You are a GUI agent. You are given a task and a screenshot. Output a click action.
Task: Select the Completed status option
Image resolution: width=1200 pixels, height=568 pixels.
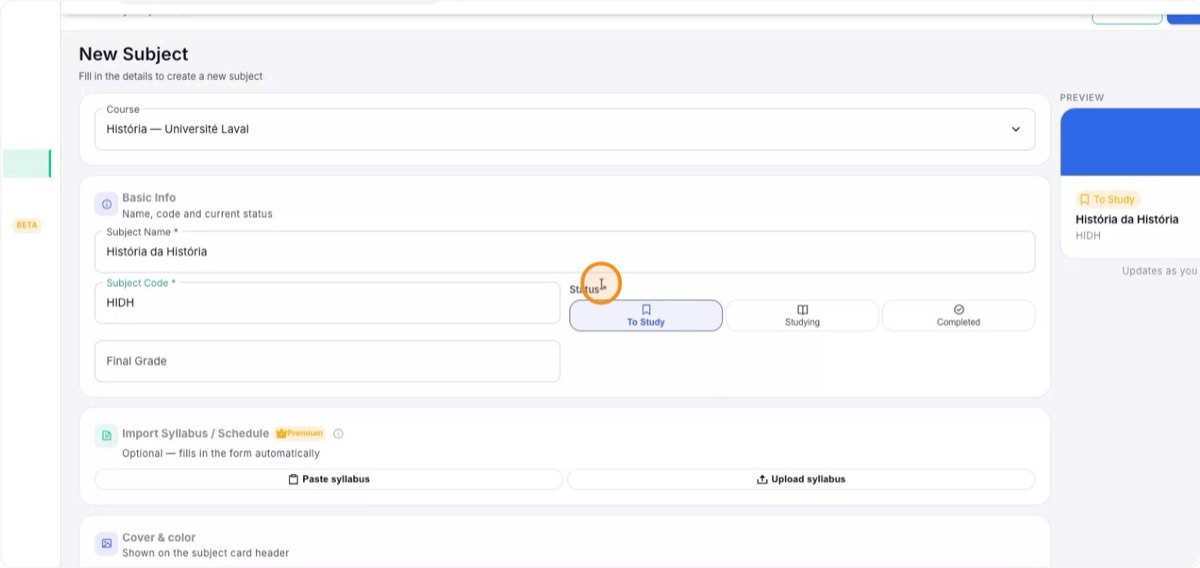pyautogui.click(x=958, y=315)
